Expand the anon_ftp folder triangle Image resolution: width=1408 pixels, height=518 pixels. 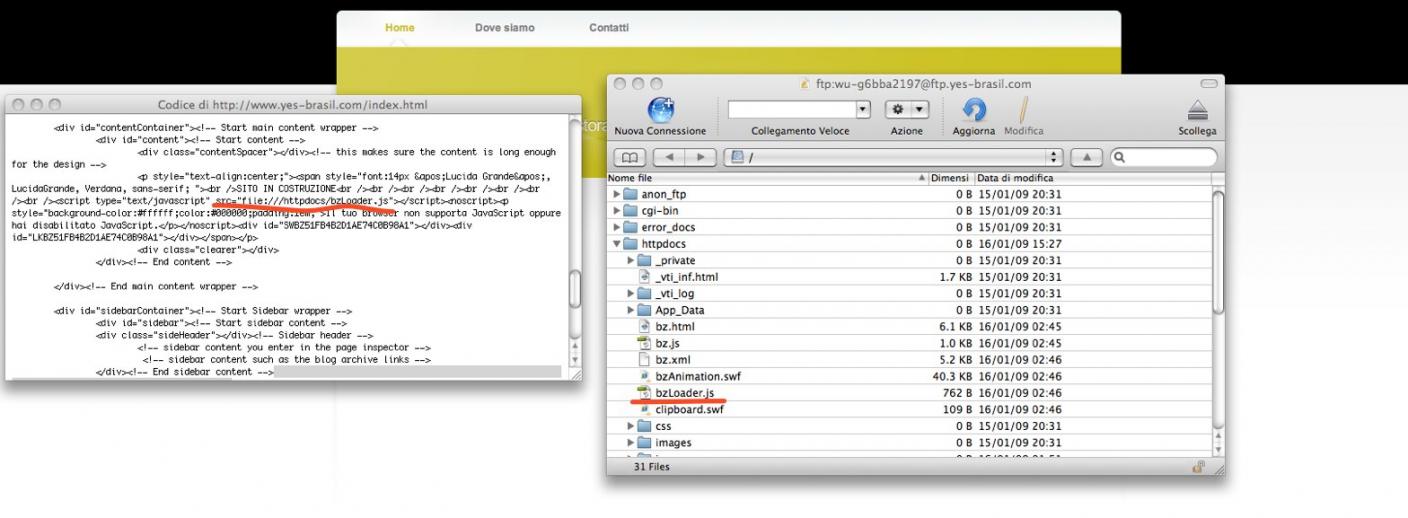pos(617,194)
